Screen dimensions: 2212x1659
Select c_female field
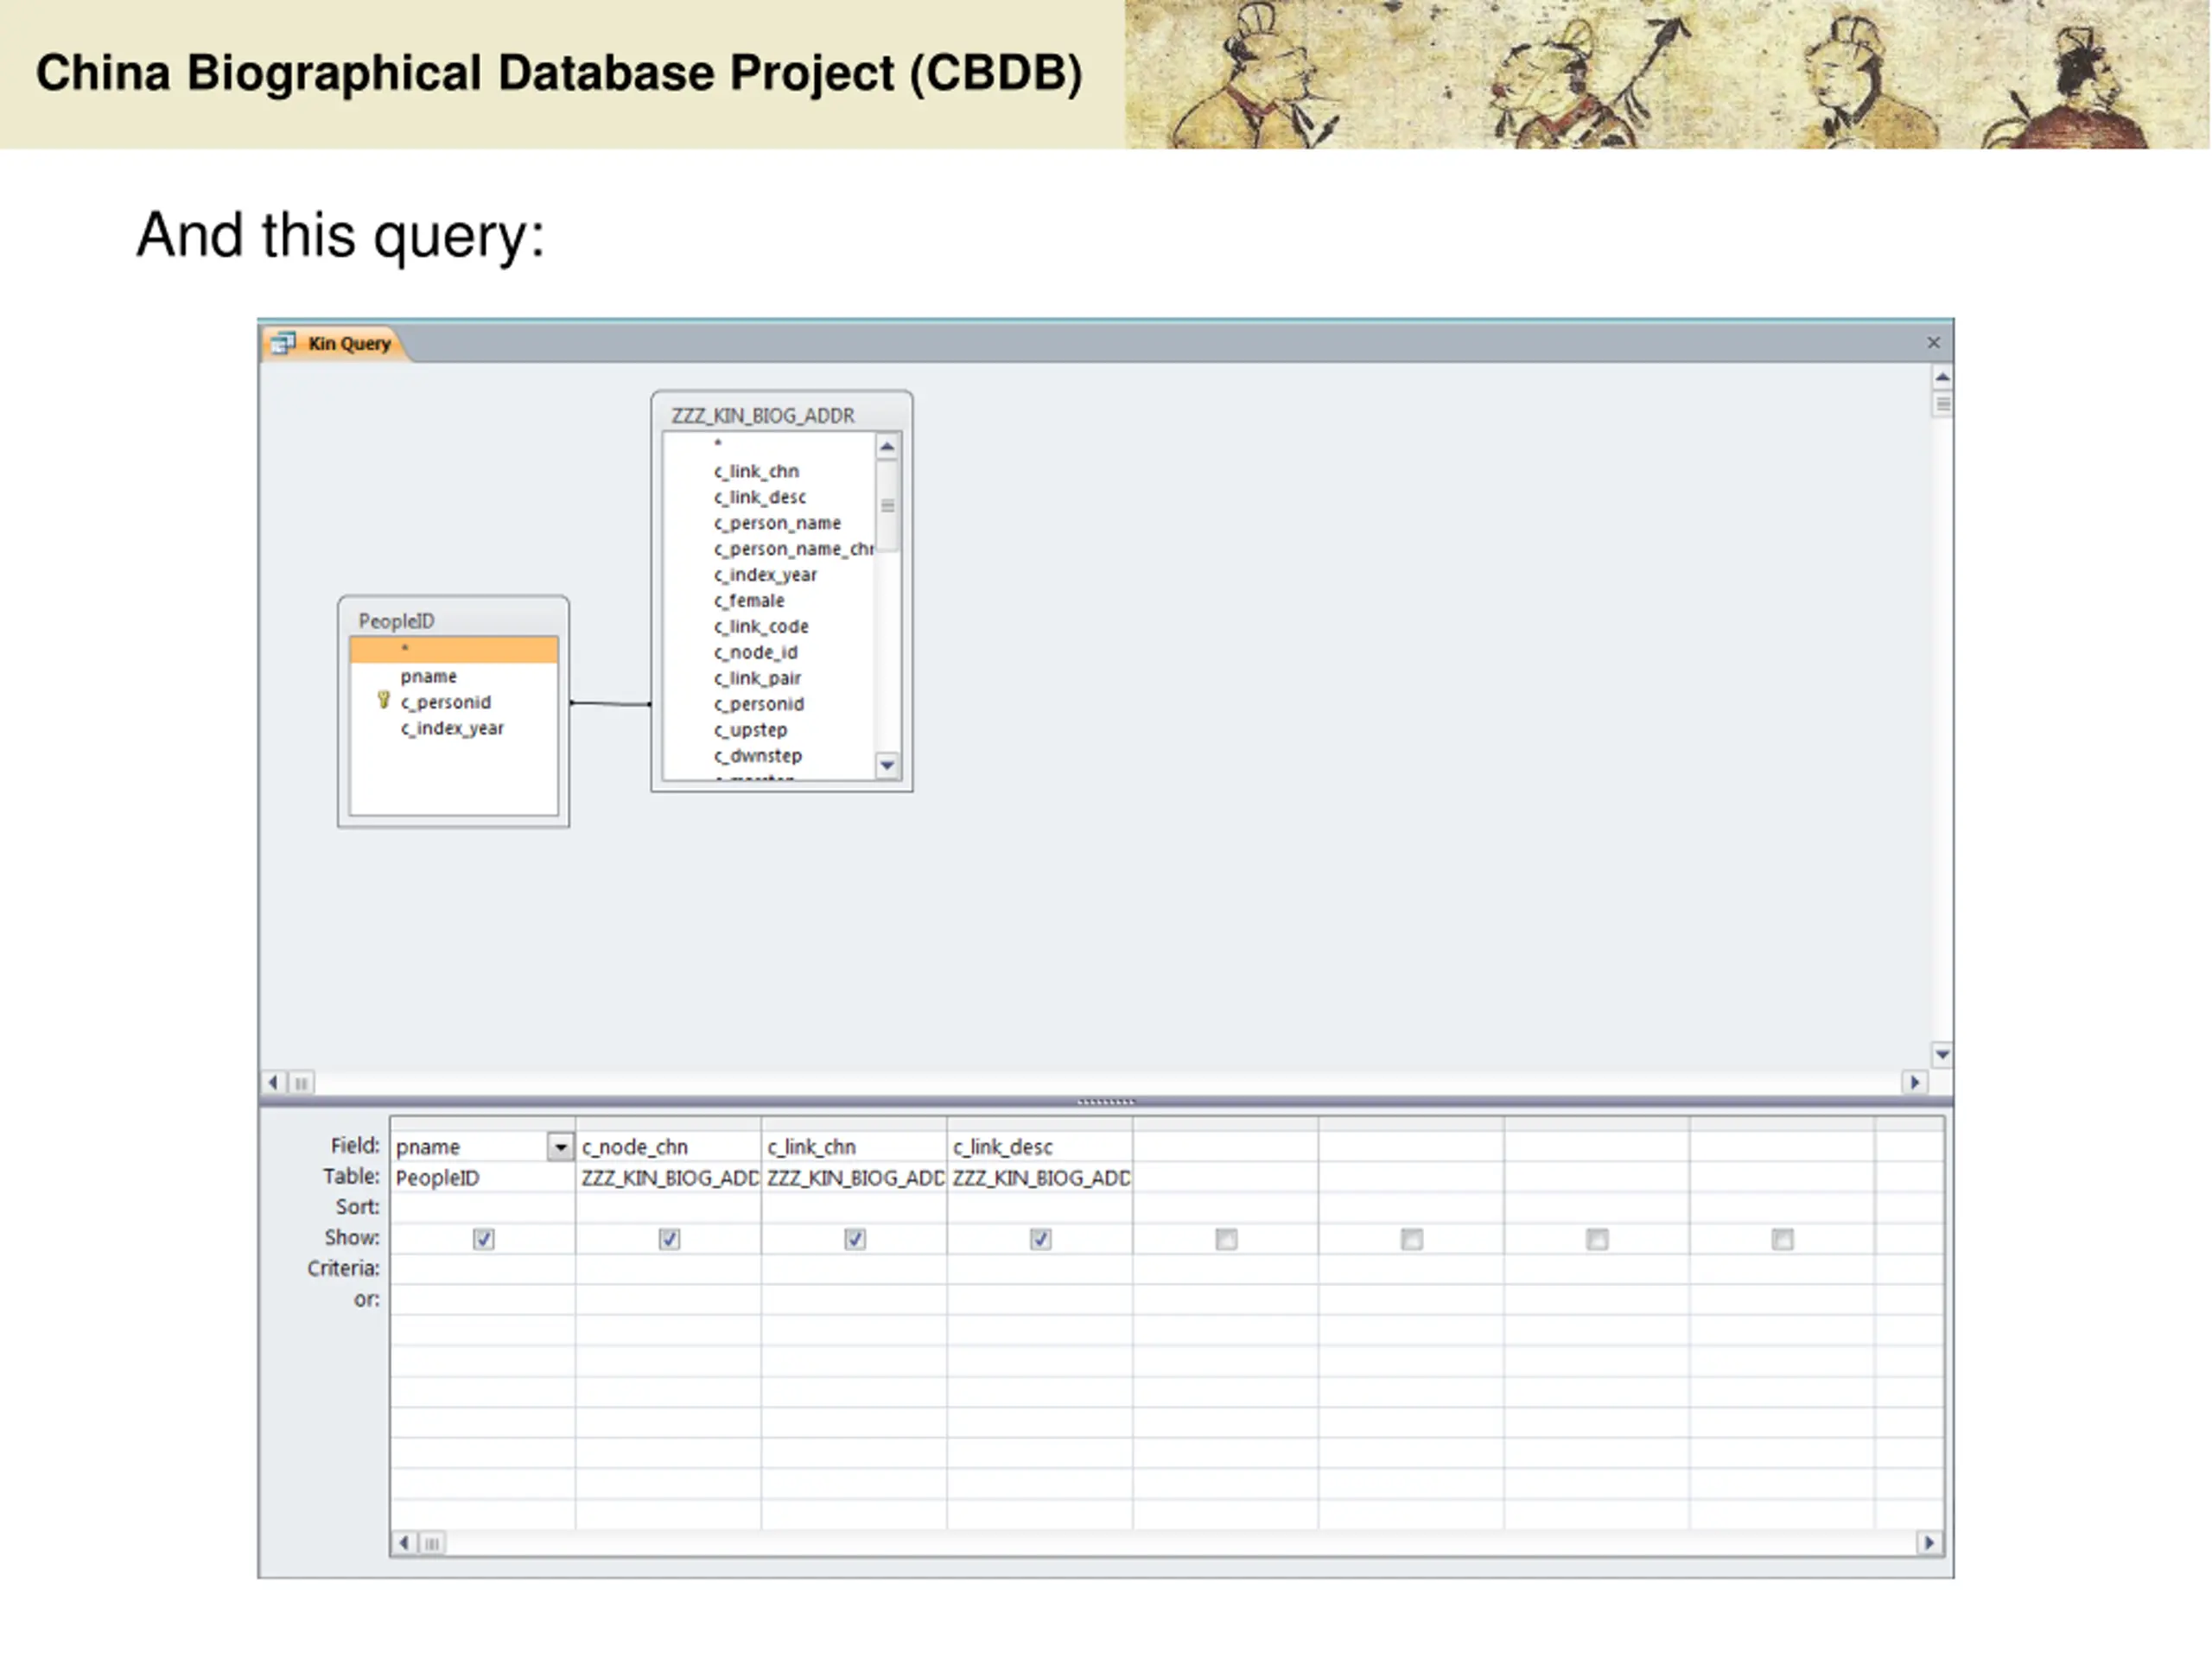coord(749,601)
